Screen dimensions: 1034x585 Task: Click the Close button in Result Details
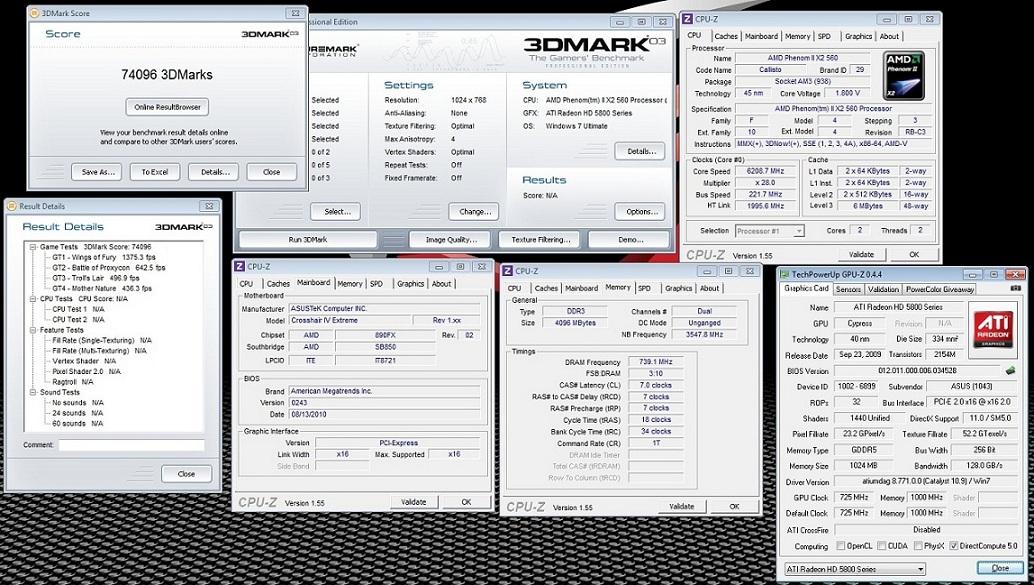point(187,474)
